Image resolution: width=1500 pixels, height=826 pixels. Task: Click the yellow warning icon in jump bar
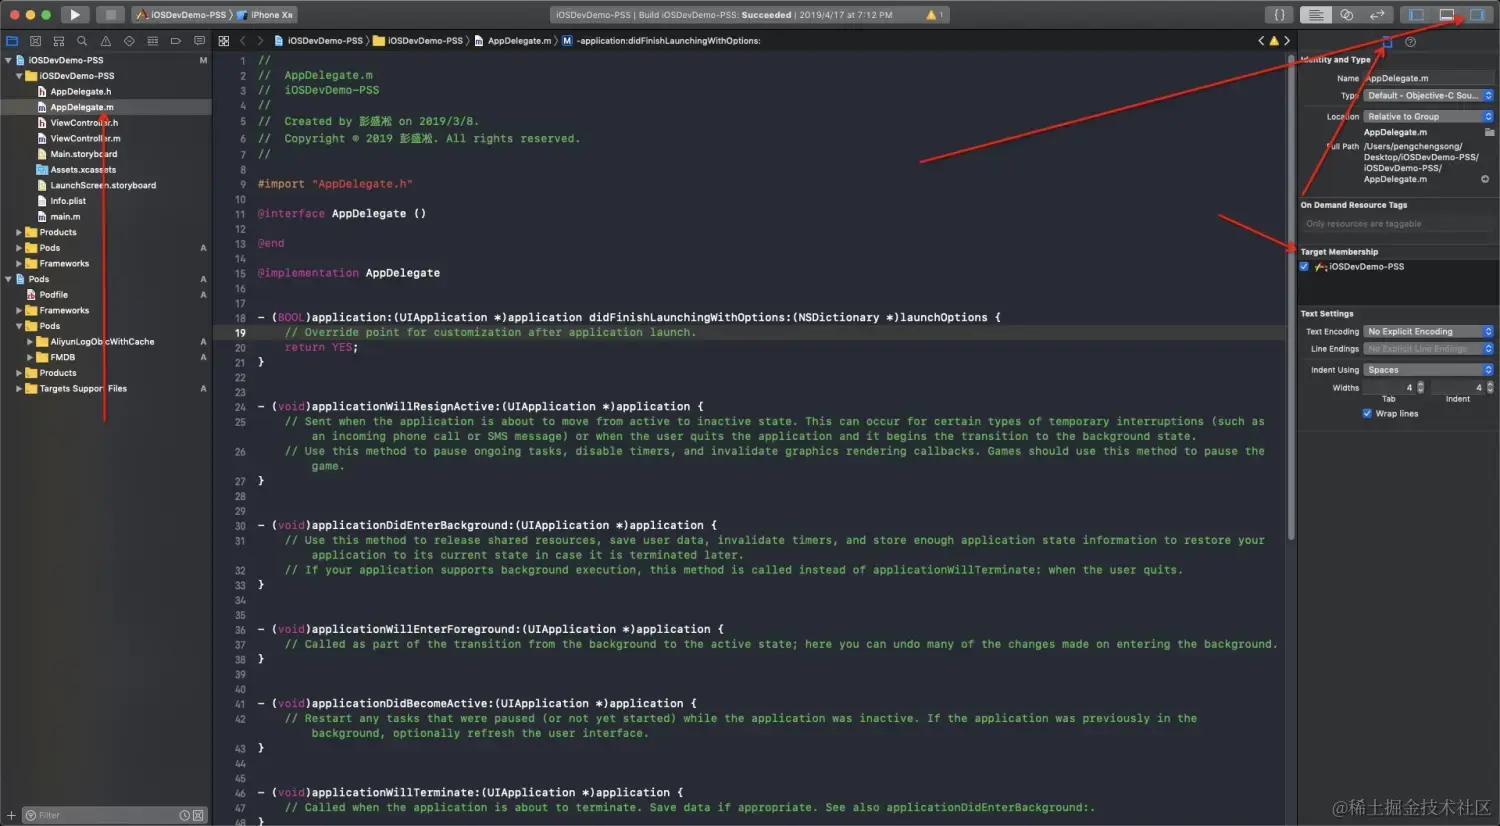pos(1274,41)
